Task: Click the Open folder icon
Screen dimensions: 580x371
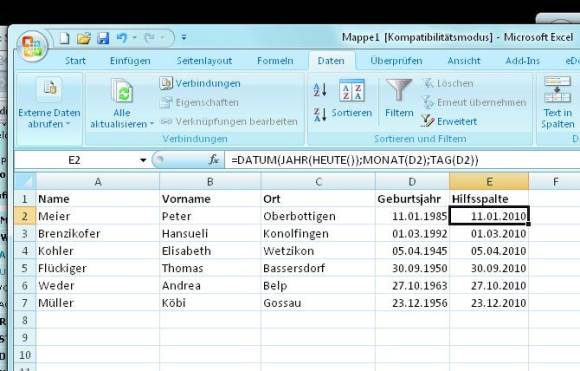Action: point(84,38)
